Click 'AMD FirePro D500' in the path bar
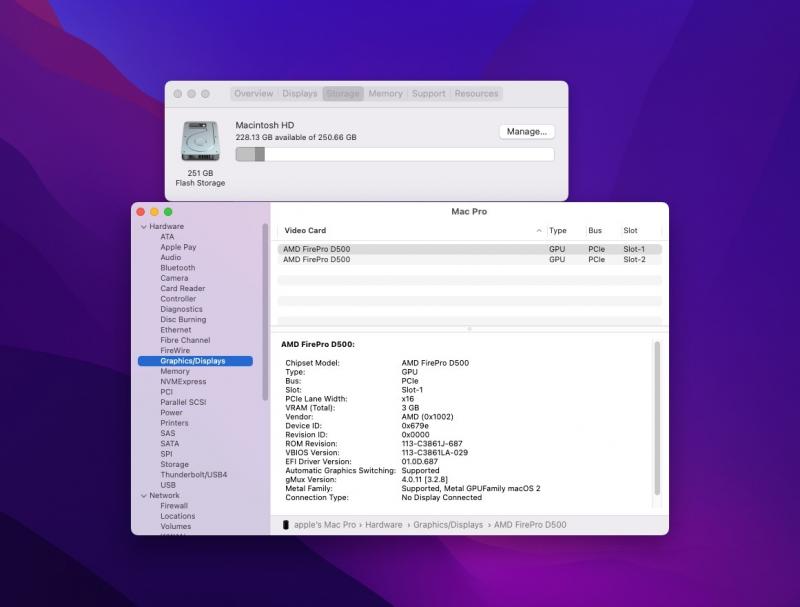Viewport: 800px width, 607px height. pos(530,525)
